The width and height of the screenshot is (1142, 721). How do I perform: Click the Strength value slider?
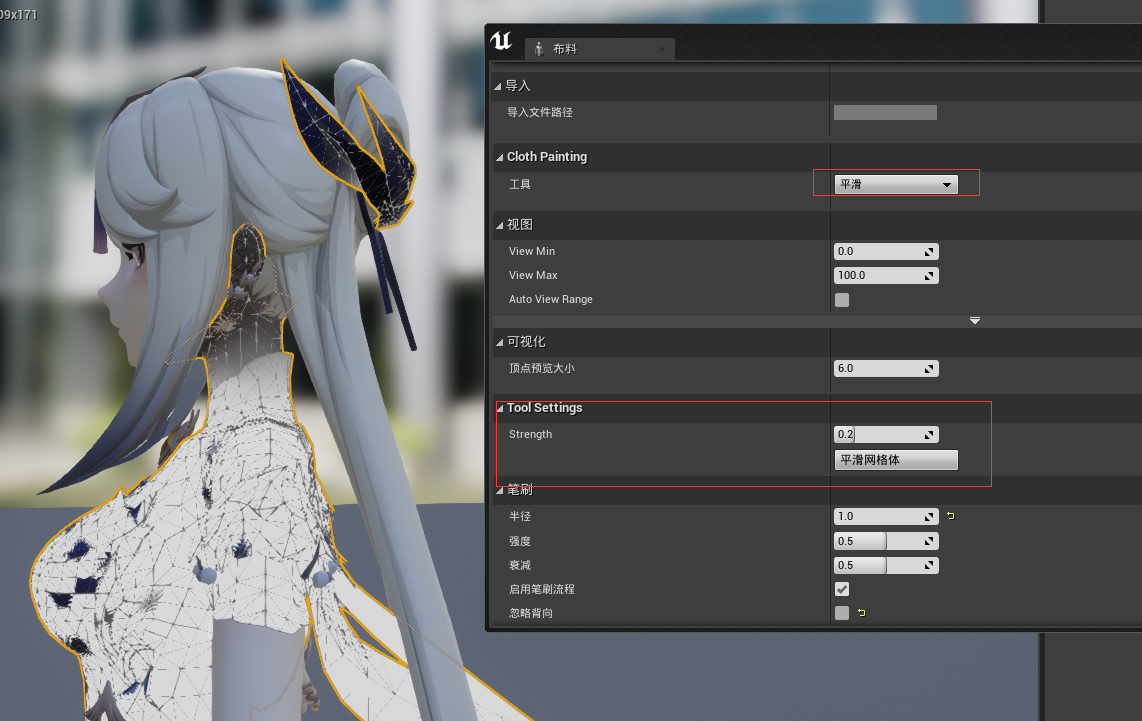886,434
